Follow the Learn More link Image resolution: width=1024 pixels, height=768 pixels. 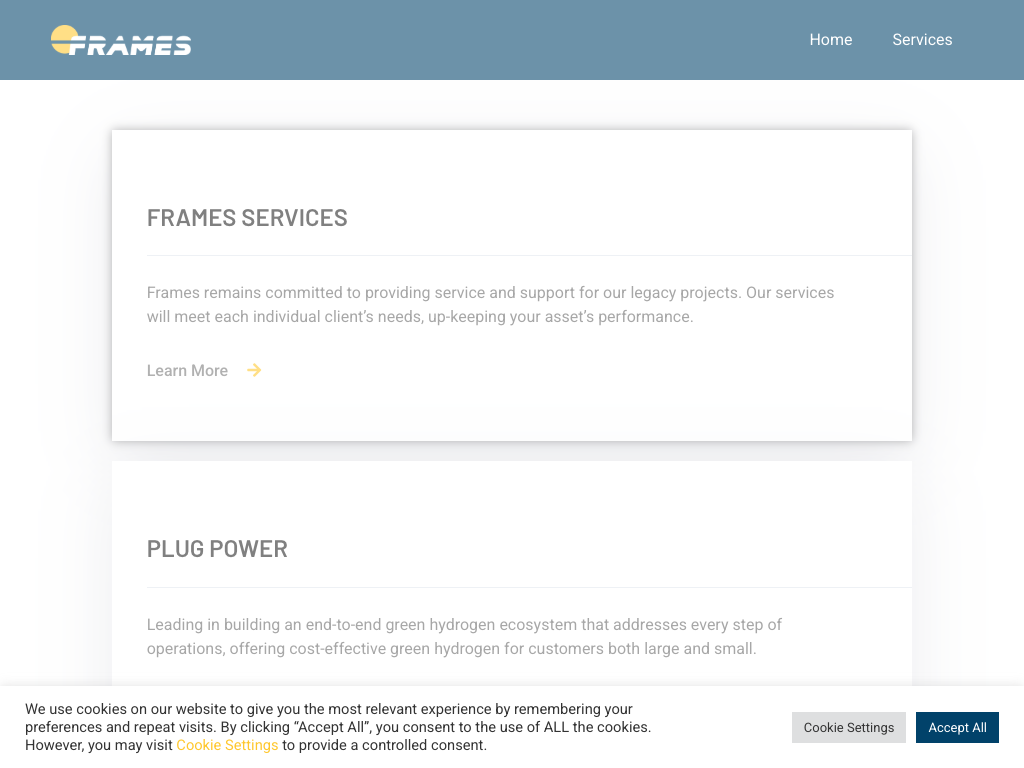(x=188, y=371)
